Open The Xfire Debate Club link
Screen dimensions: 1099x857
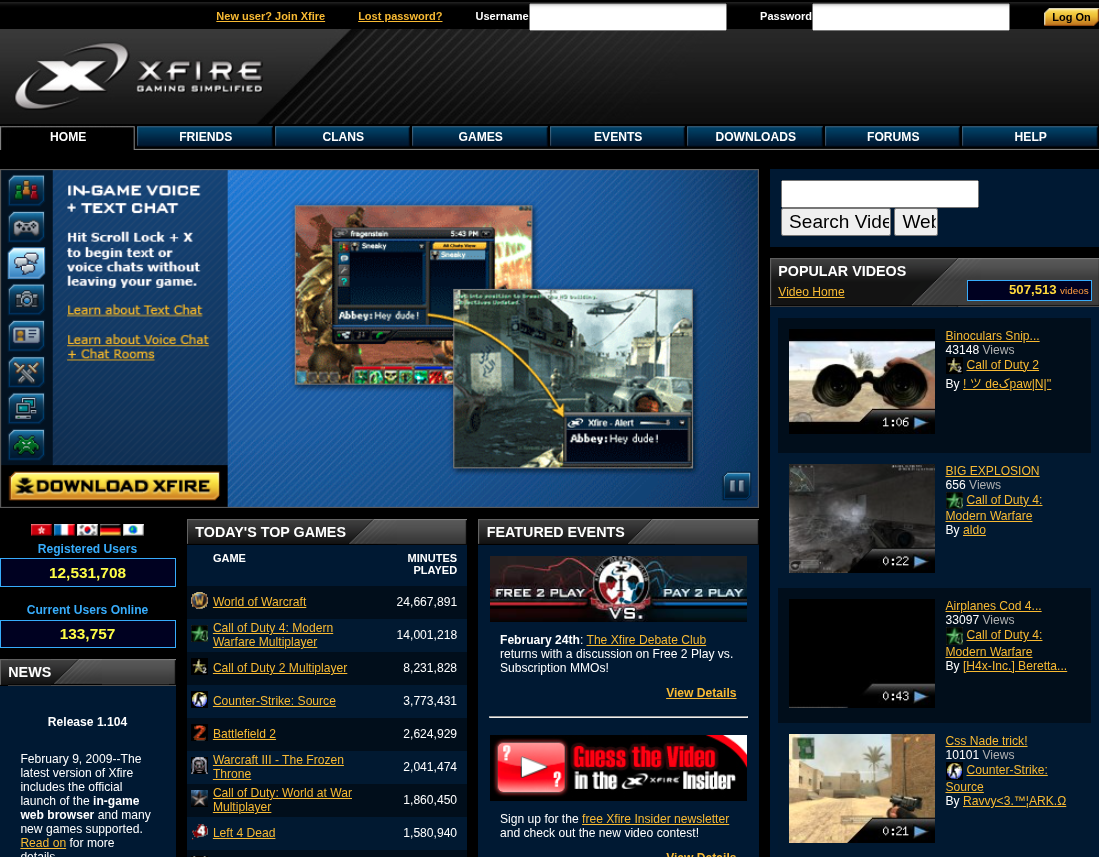click(646, 640)
